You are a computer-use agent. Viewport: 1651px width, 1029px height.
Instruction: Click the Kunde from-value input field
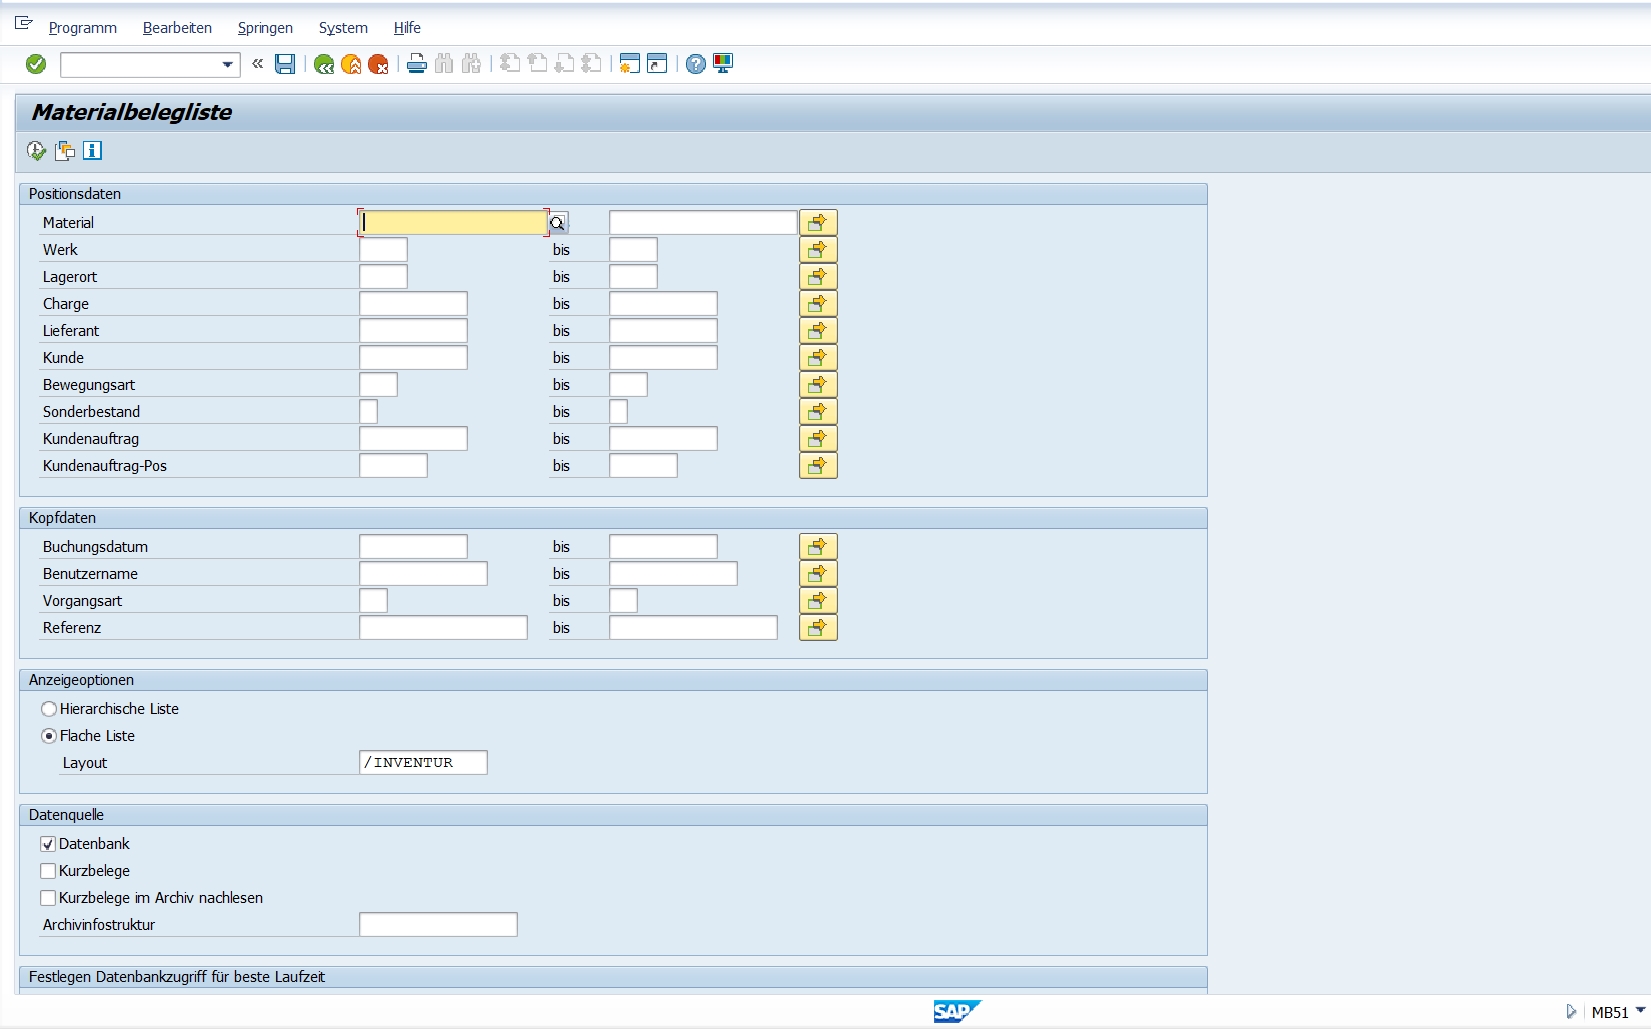pos(413,357)
